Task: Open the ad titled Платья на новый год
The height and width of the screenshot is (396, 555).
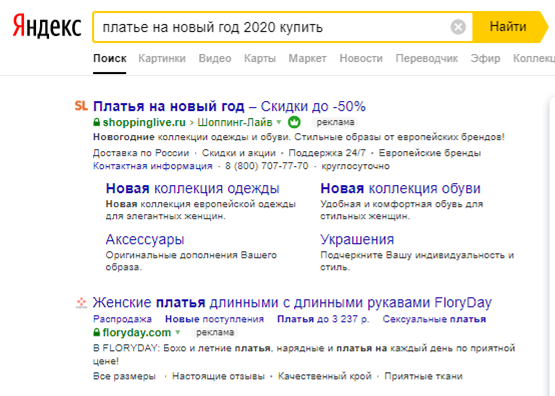Action: tap(229, 106)
